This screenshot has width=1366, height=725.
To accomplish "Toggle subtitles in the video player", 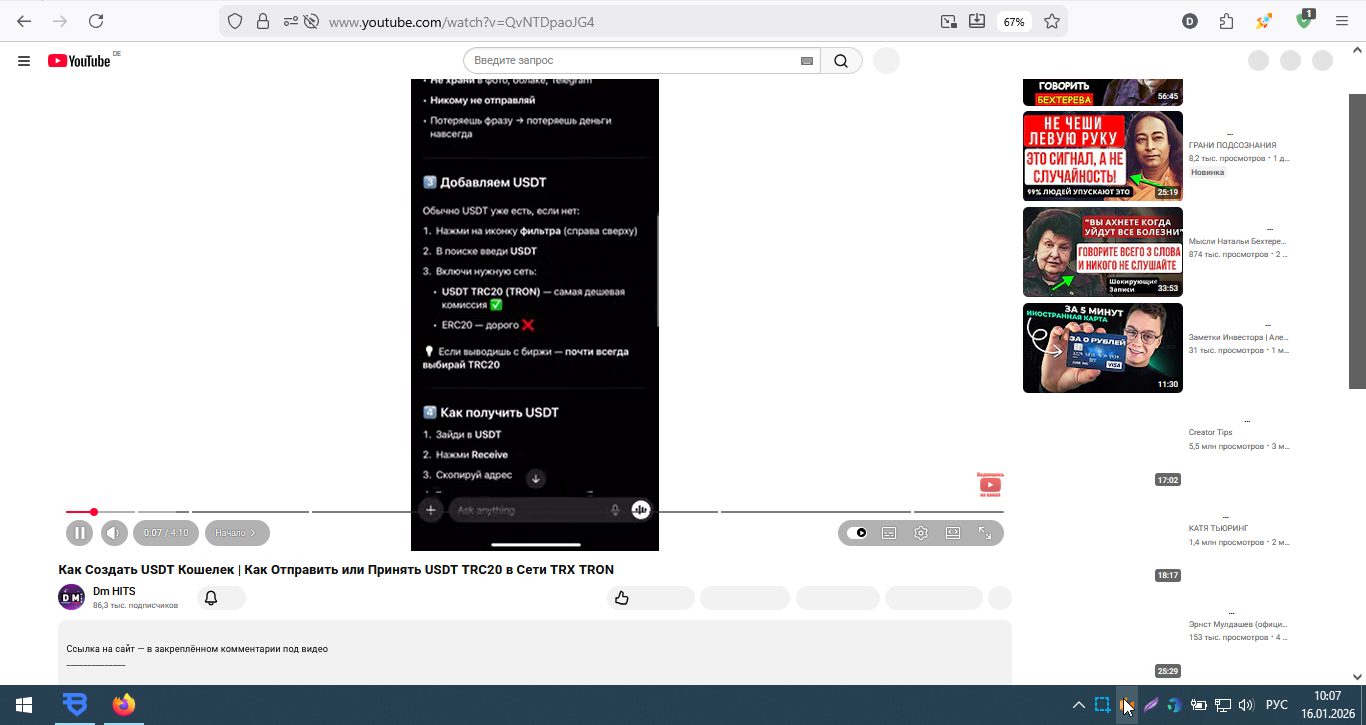I will pyautogui.click(x=889, y=533).
